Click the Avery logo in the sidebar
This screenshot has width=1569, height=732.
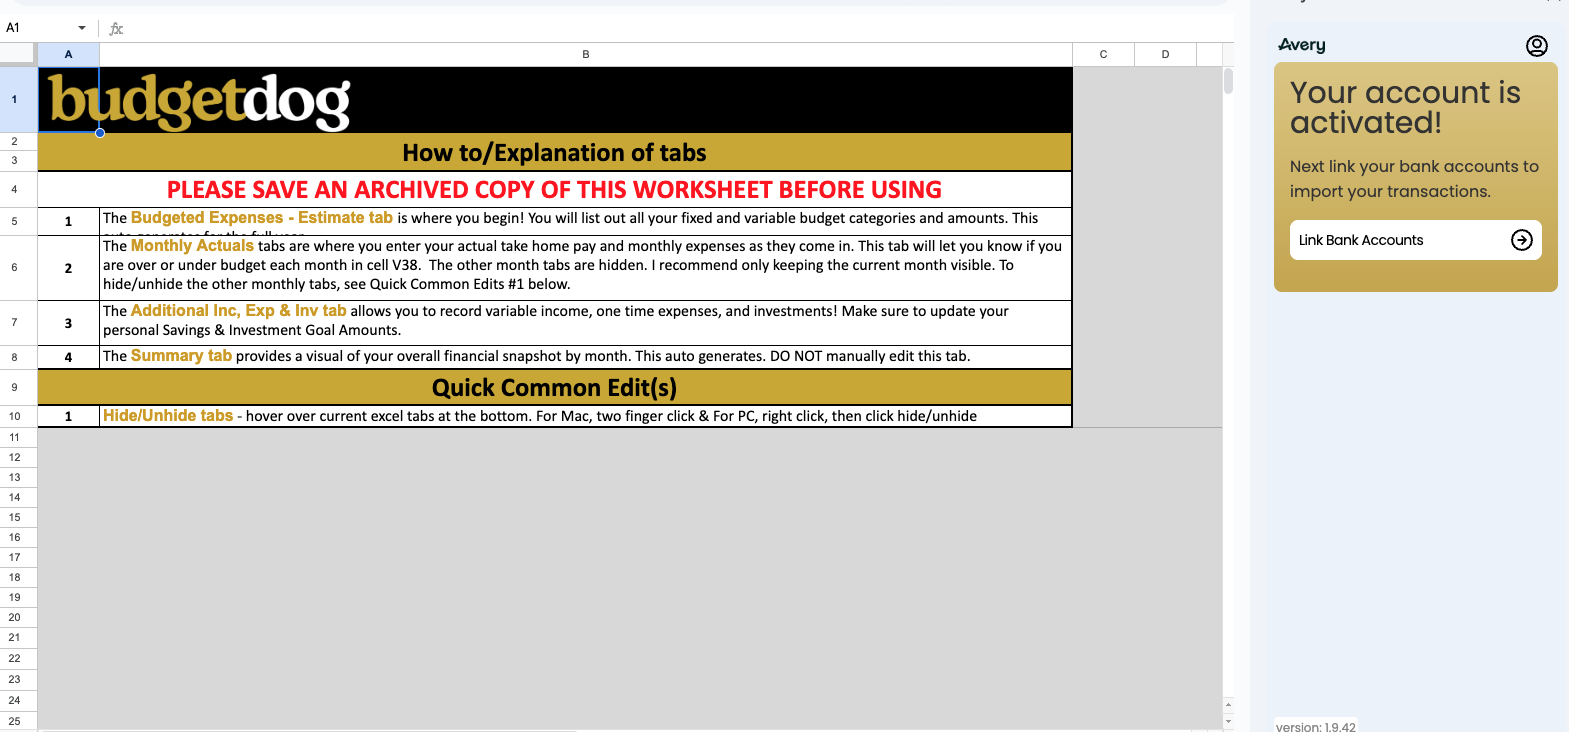coord(1302,45)
